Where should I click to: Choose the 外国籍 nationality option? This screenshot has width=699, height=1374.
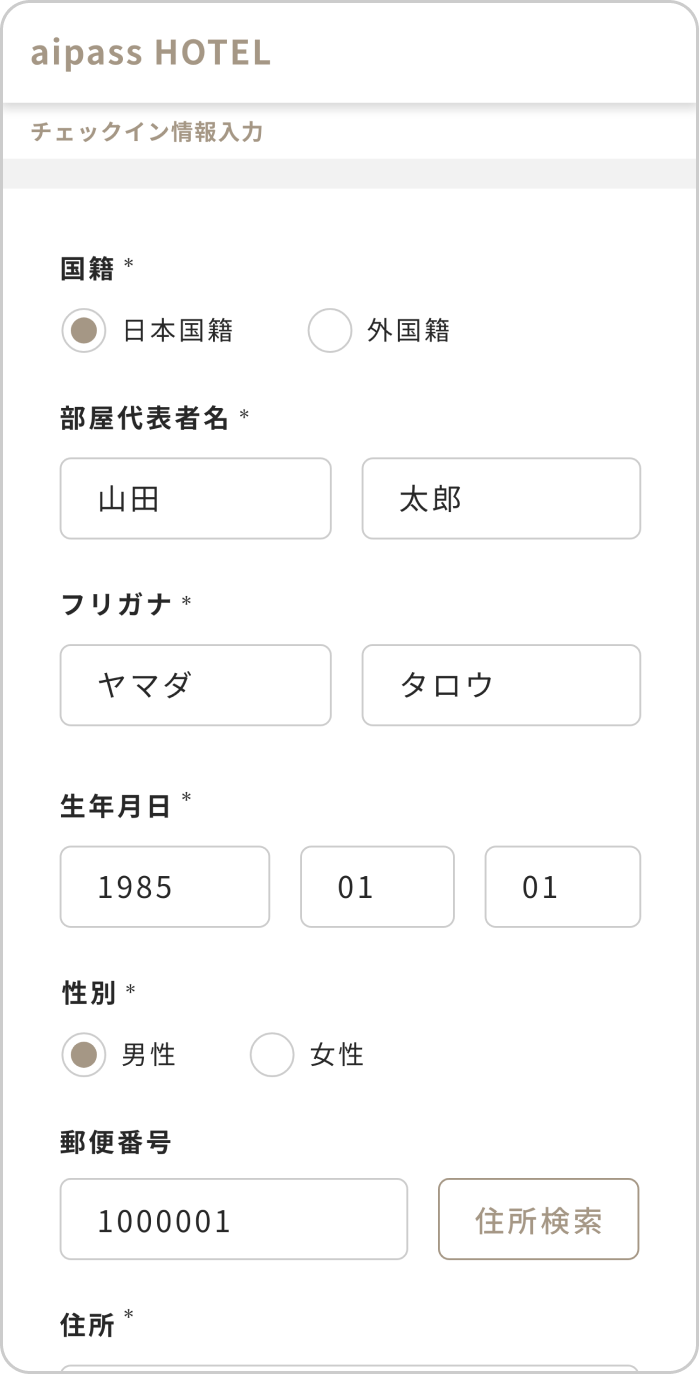(330, 331)
